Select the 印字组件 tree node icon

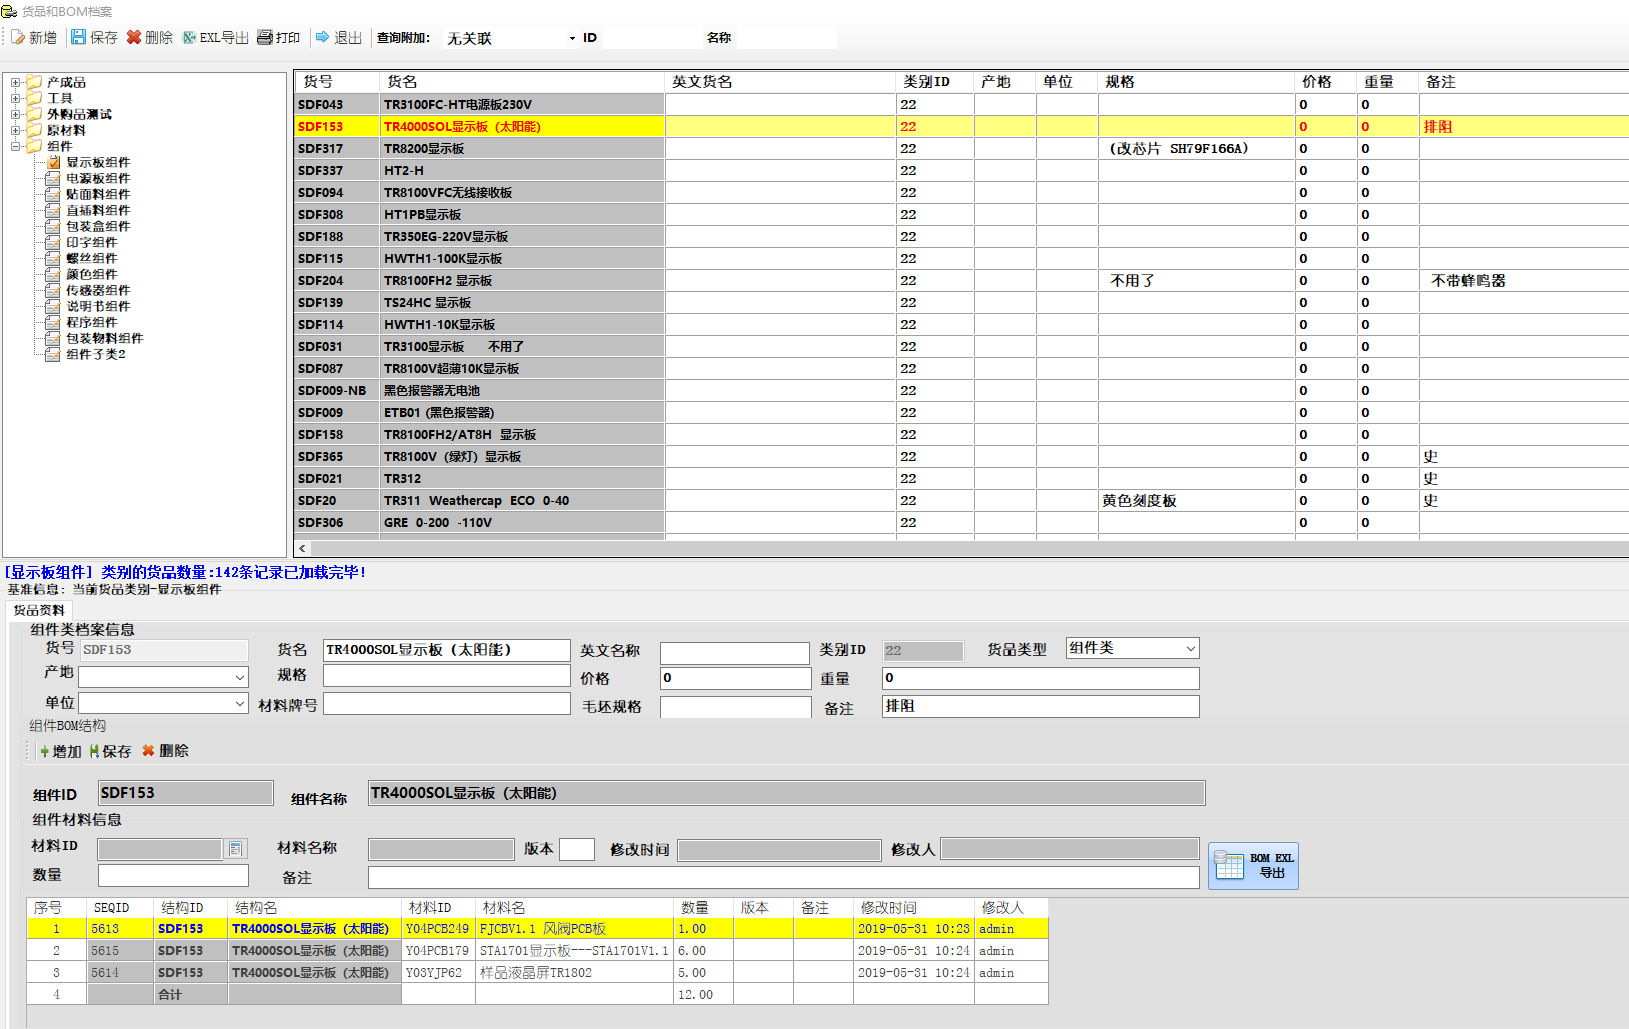(54, 242)
